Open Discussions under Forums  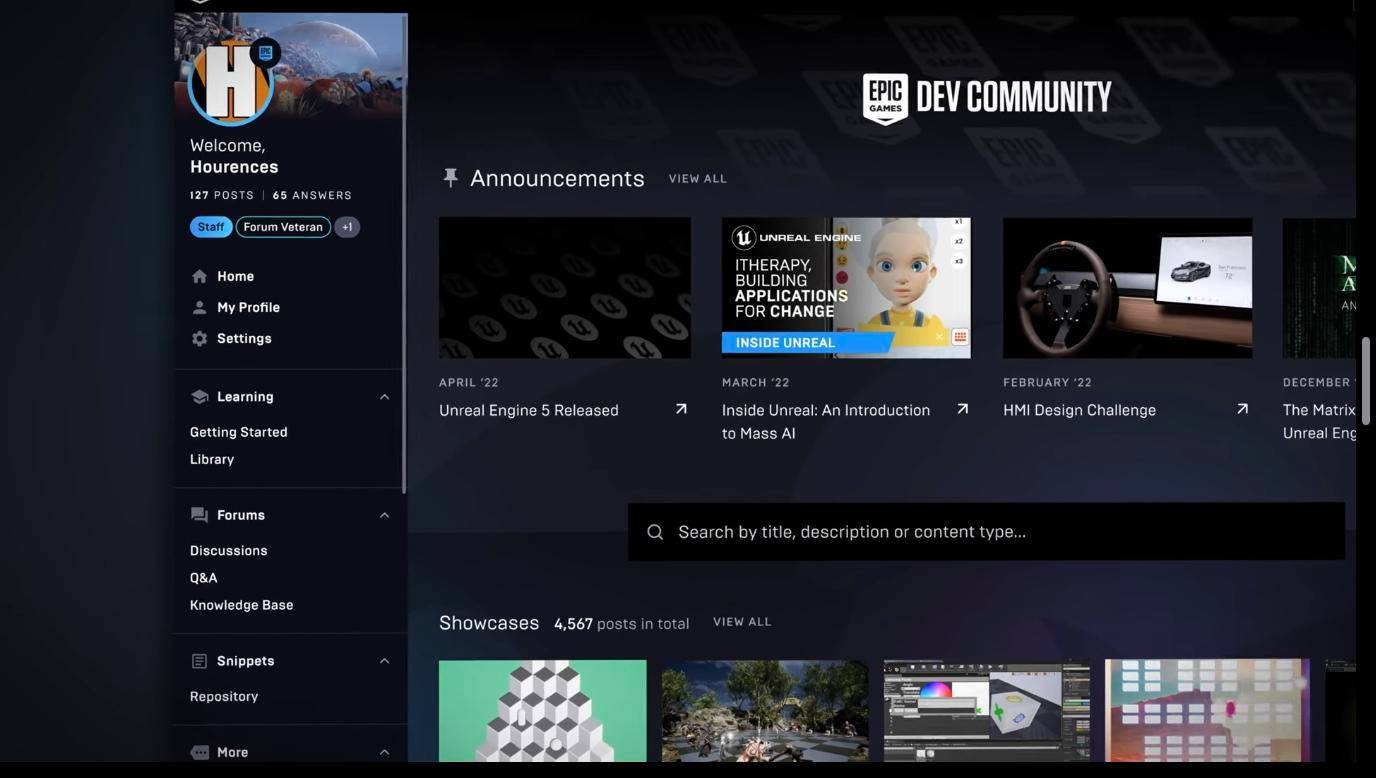coord(229,551)
